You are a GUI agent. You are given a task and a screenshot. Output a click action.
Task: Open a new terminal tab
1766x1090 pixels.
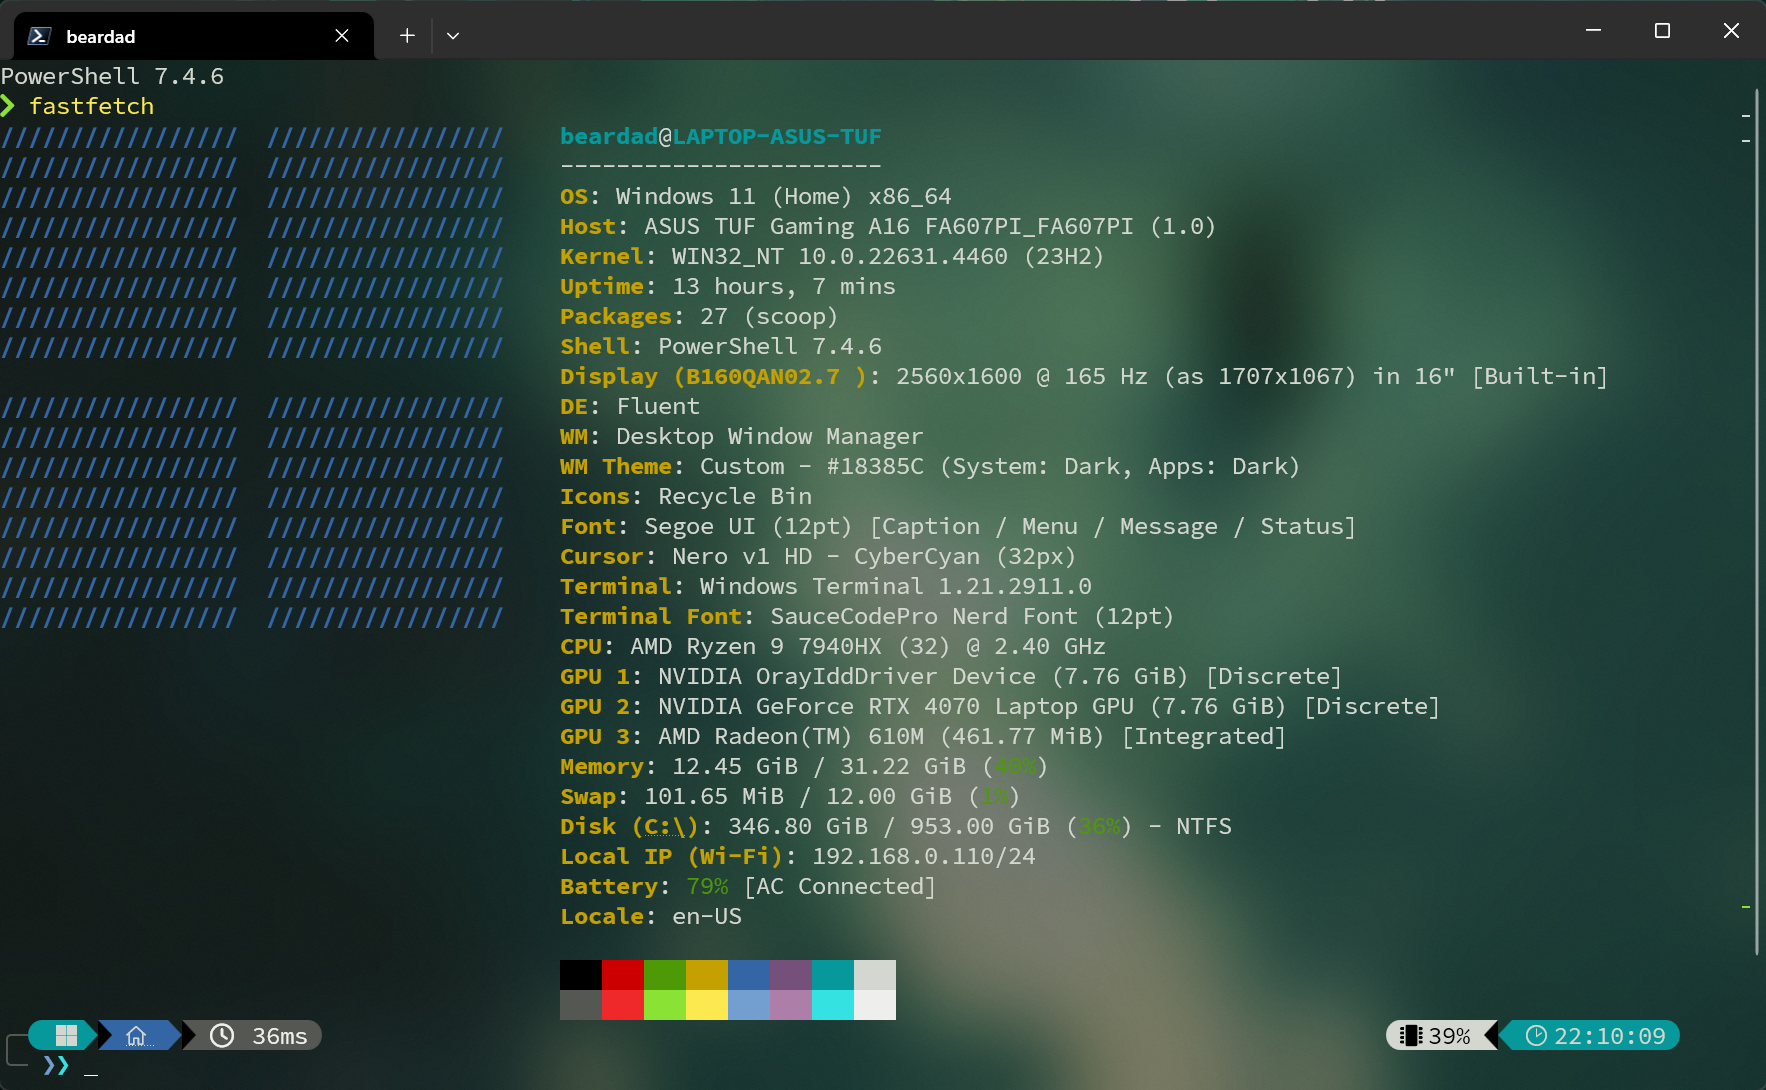407,36
